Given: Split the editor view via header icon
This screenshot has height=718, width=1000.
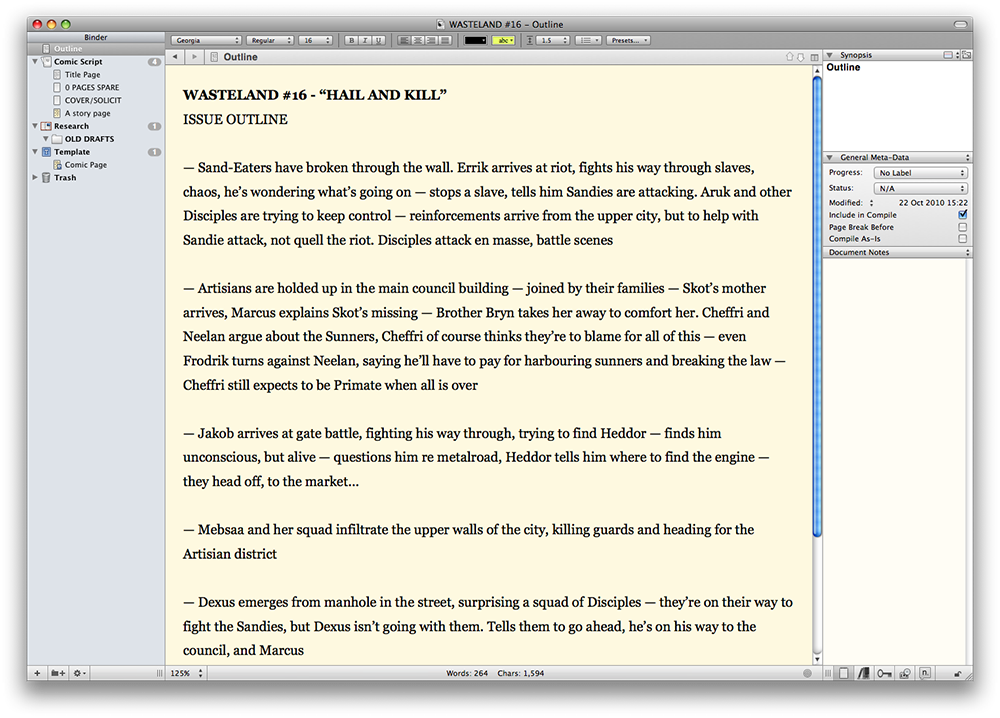Looking at the screenshot, I should [x=814, y=57].
